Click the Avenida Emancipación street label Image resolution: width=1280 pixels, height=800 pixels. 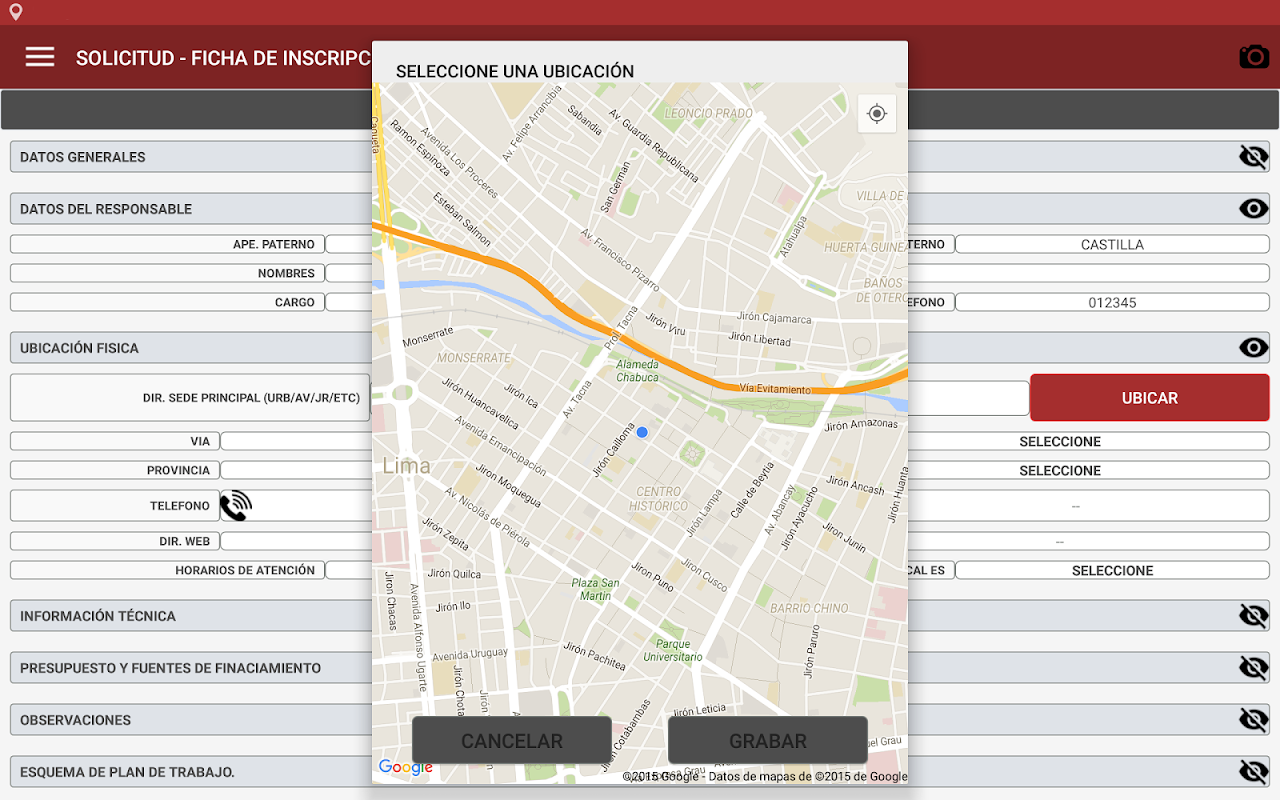click(500, 446)
